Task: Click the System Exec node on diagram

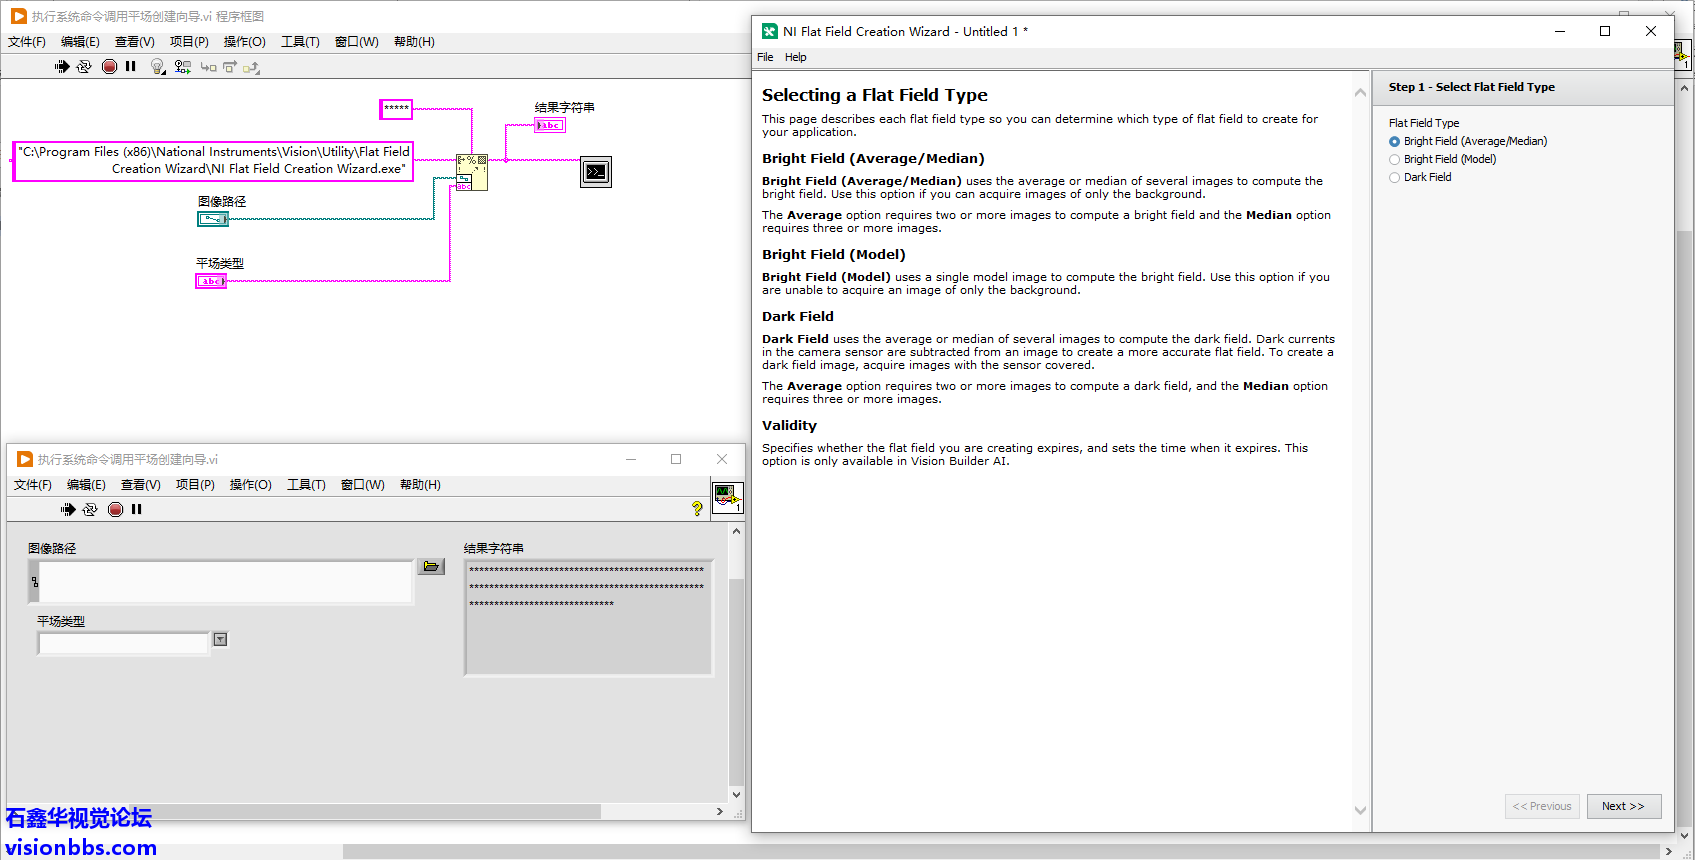Action: click(x=595, y=172)
